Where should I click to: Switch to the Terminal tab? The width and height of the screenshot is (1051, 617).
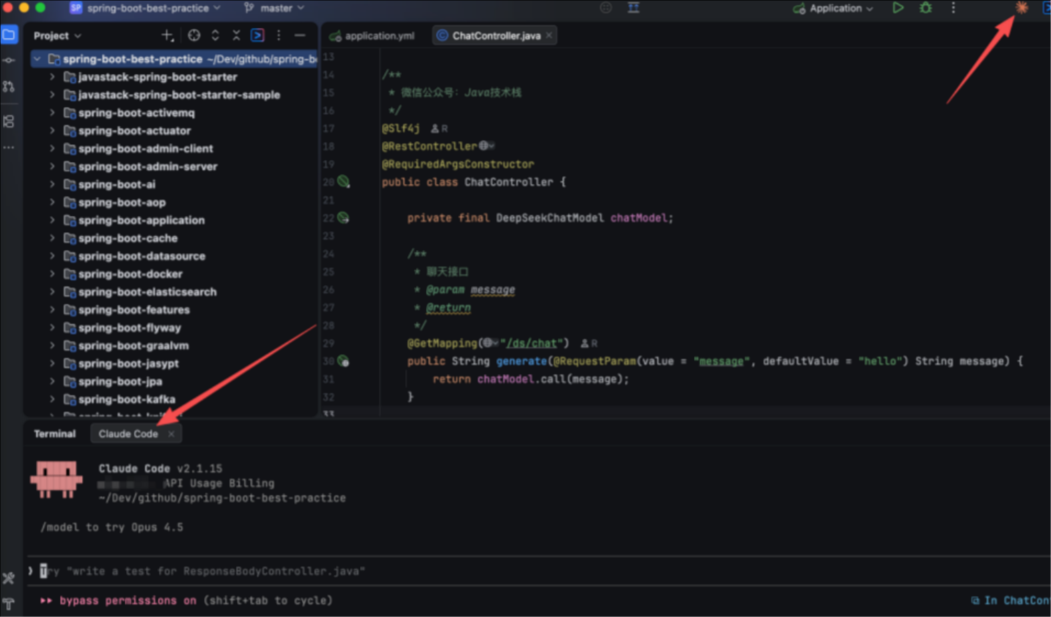(x=55, y=434)
